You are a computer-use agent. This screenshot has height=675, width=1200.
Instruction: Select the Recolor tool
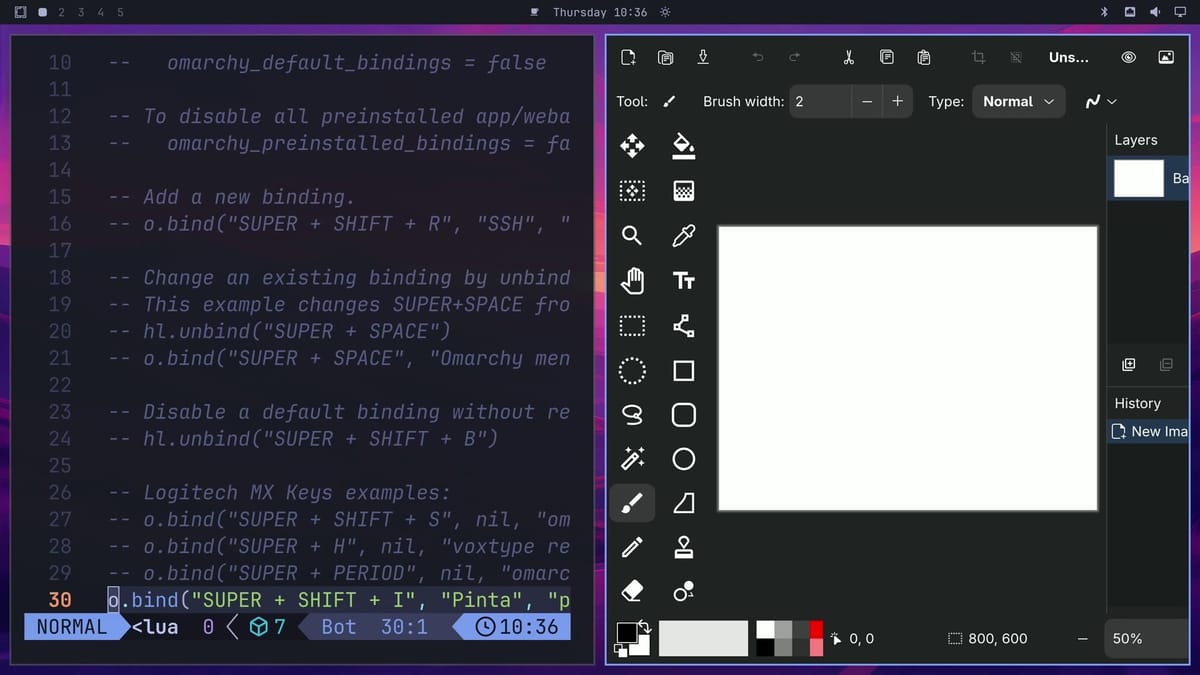point(684,592)
